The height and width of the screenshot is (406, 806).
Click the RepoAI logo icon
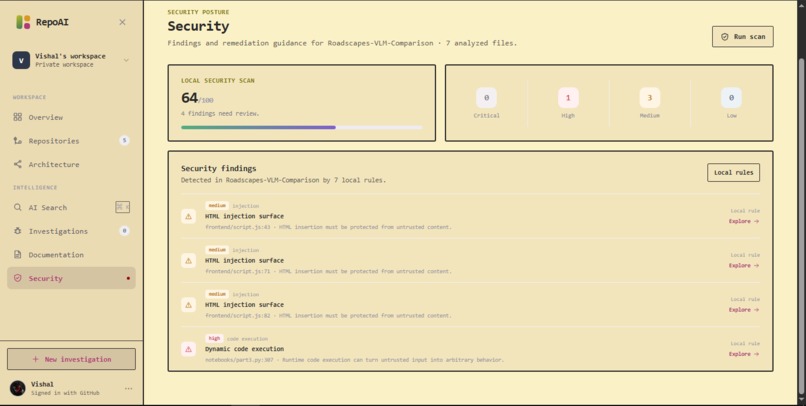pos(23,22)
